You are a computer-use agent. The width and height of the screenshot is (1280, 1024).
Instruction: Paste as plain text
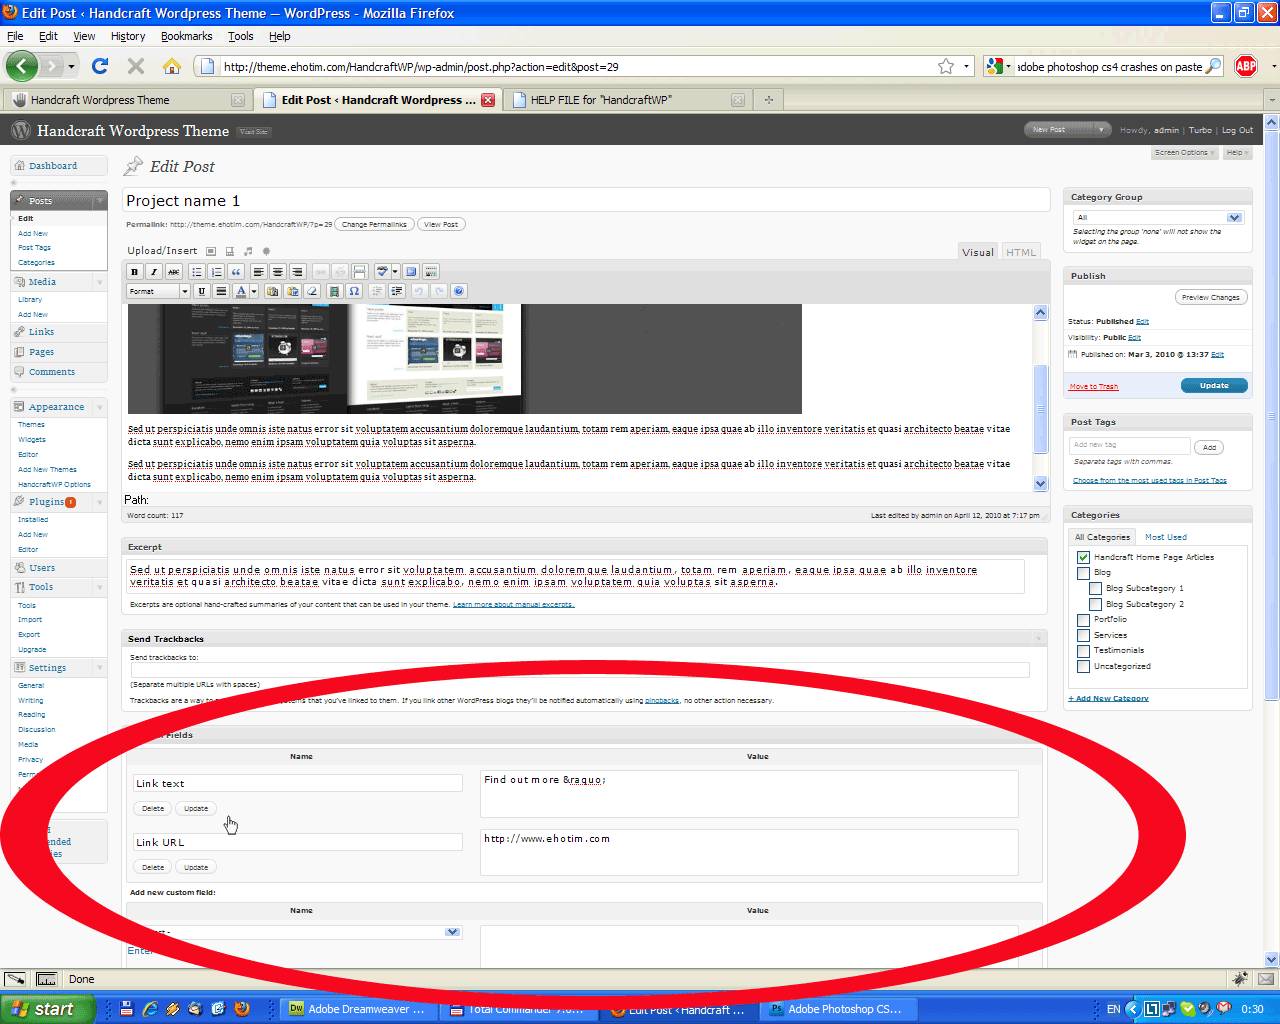coord(273,292)
